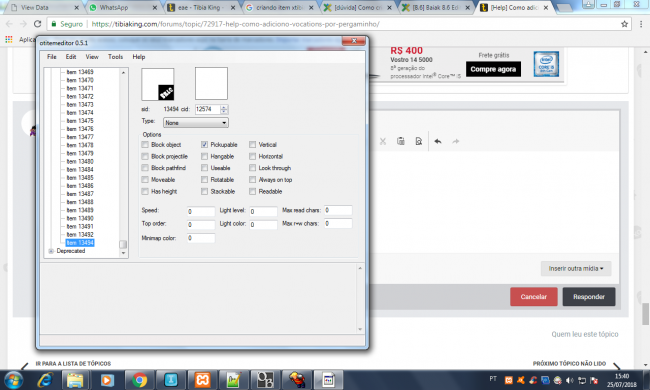Open the Tools menu in otitemeditor
The height and width of the screenshot is (390, 650).
click(115, 57)
